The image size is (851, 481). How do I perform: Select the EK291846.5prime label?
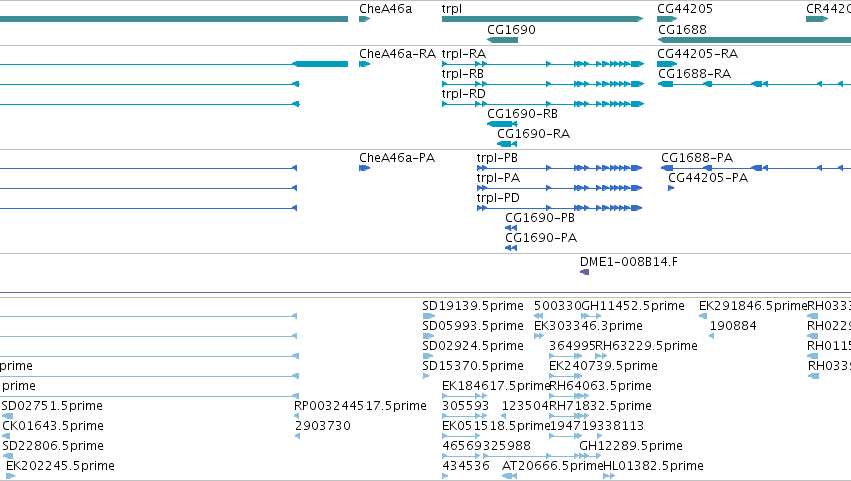pos(753,306)
